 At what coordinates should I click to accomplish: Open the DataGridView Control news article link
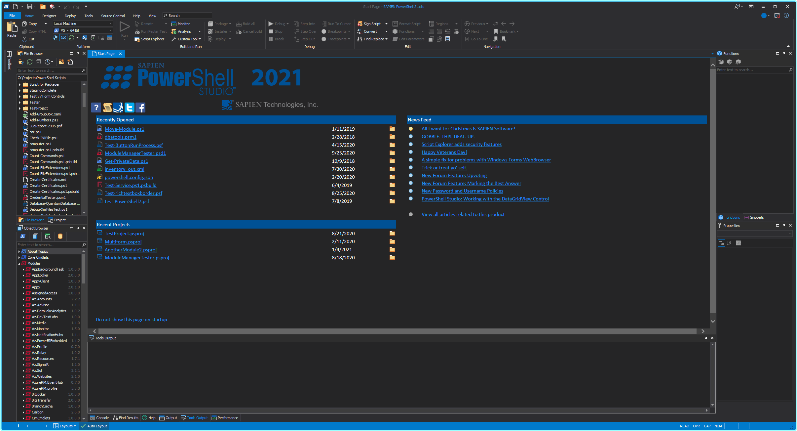(485, 199)
